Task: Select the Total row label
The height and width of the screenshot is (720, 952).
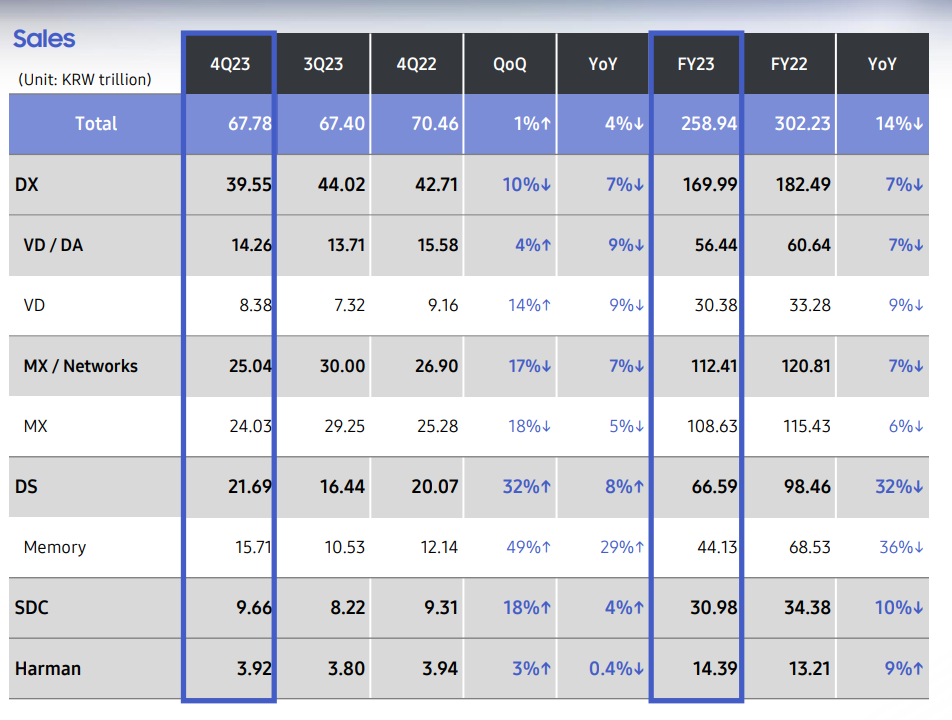Action: click(96, 124)
